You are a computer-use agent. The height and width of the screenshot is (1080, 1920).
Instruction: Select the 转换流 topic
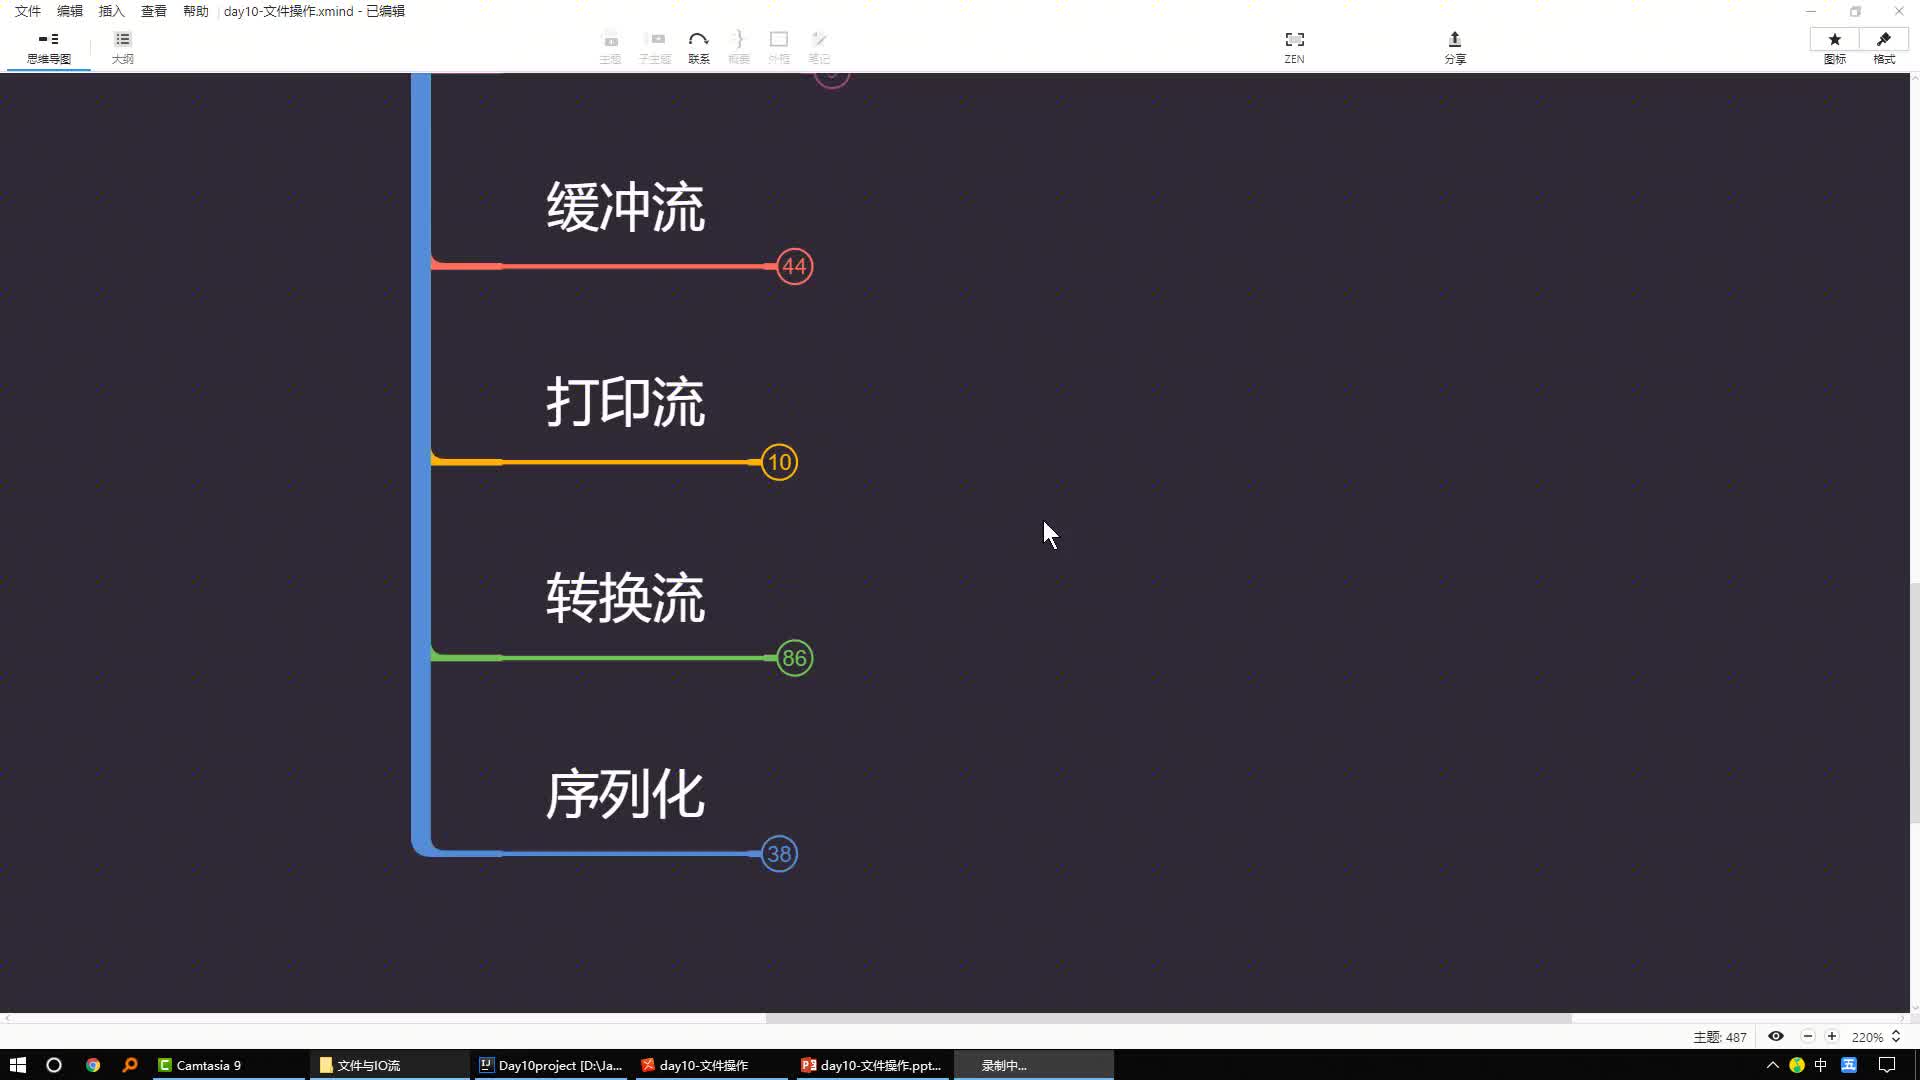(x=625, y=599)
